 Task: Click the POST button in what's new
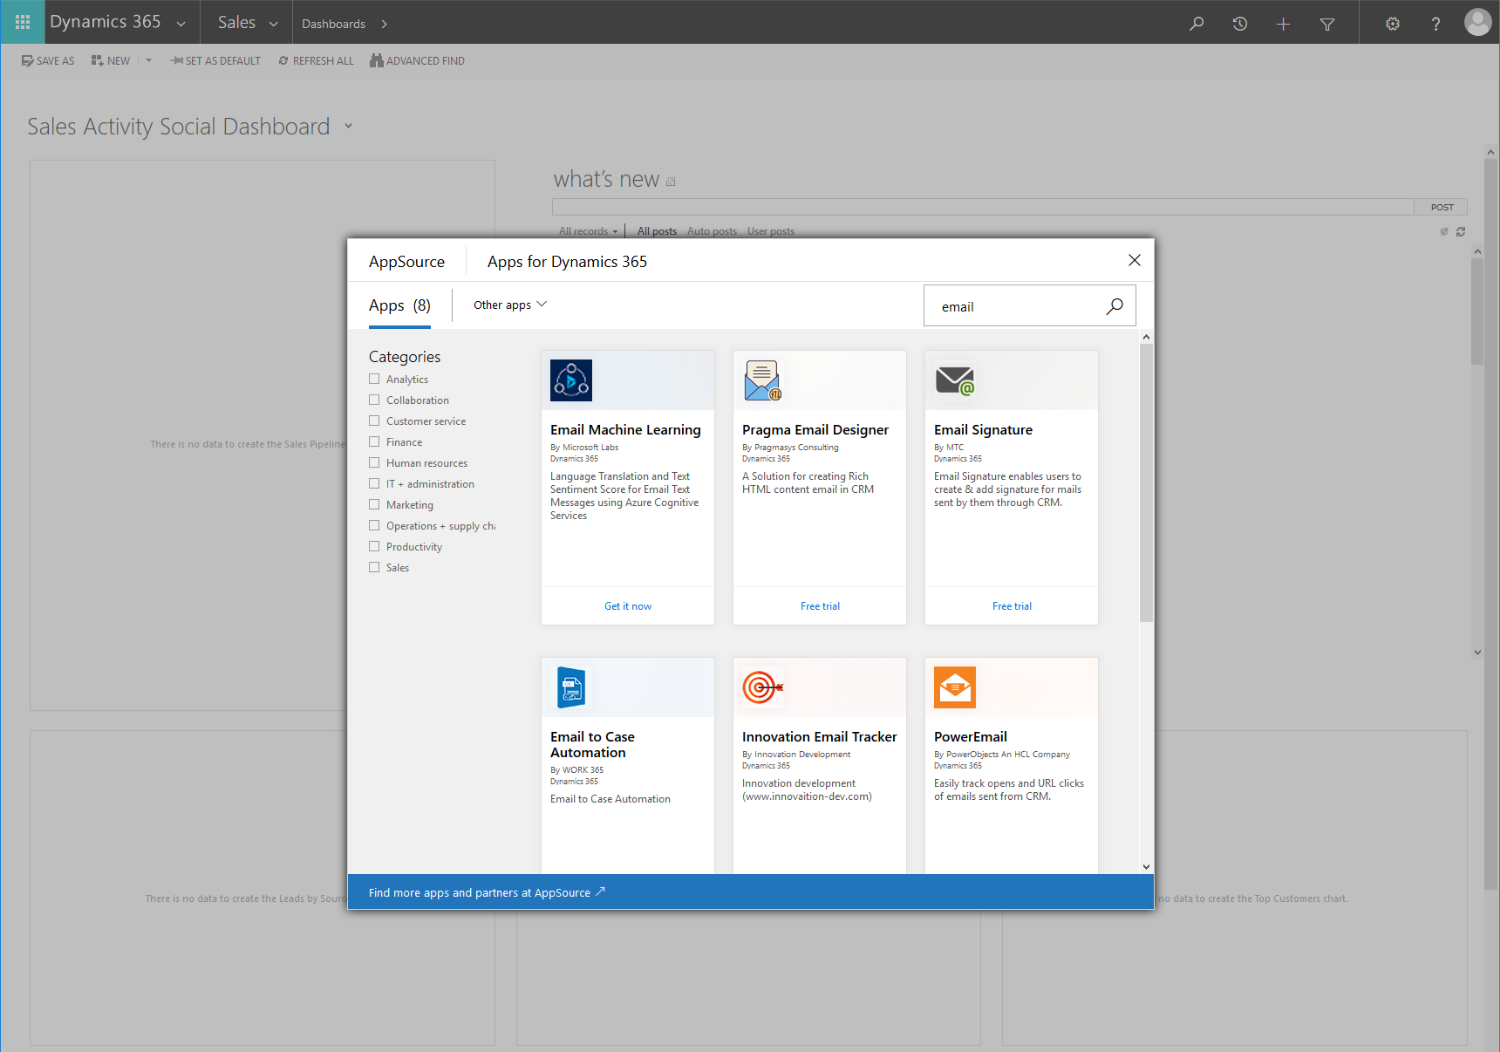tap(1441, 207)
